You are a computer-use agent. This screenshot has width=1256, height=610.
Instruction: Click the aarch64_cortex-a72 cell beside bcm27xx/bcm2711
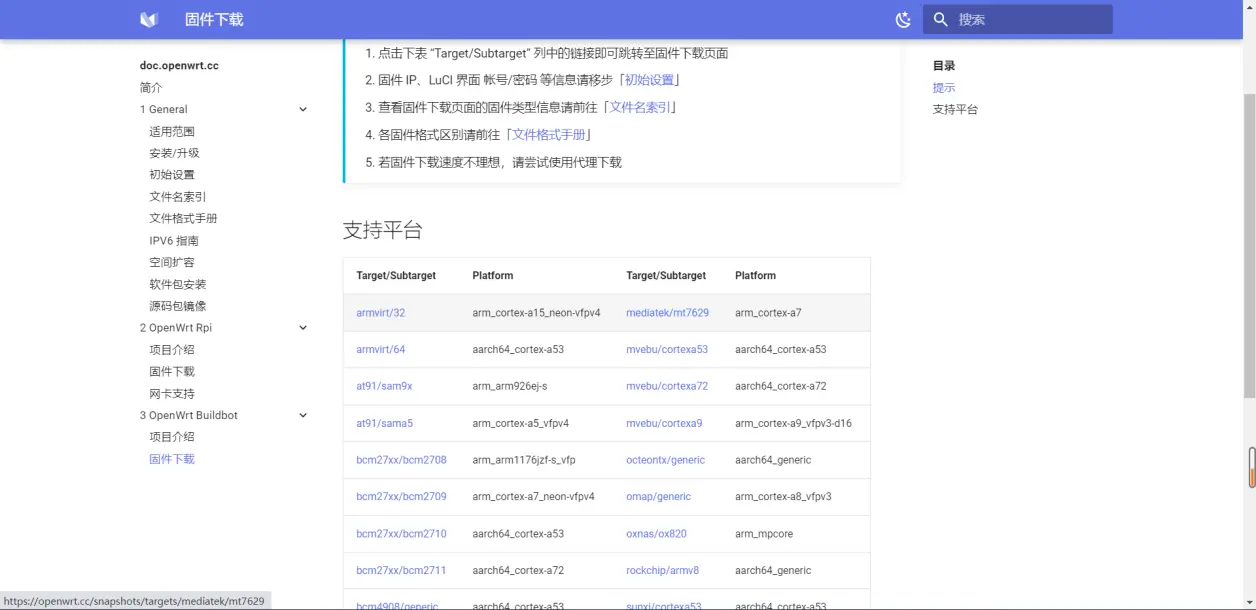518,571
